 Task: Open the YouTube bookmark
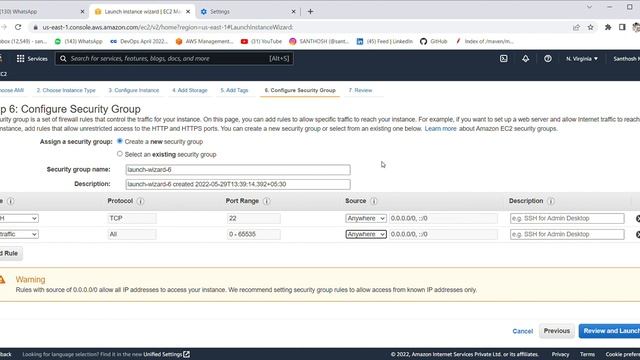(x=261, y=41)
